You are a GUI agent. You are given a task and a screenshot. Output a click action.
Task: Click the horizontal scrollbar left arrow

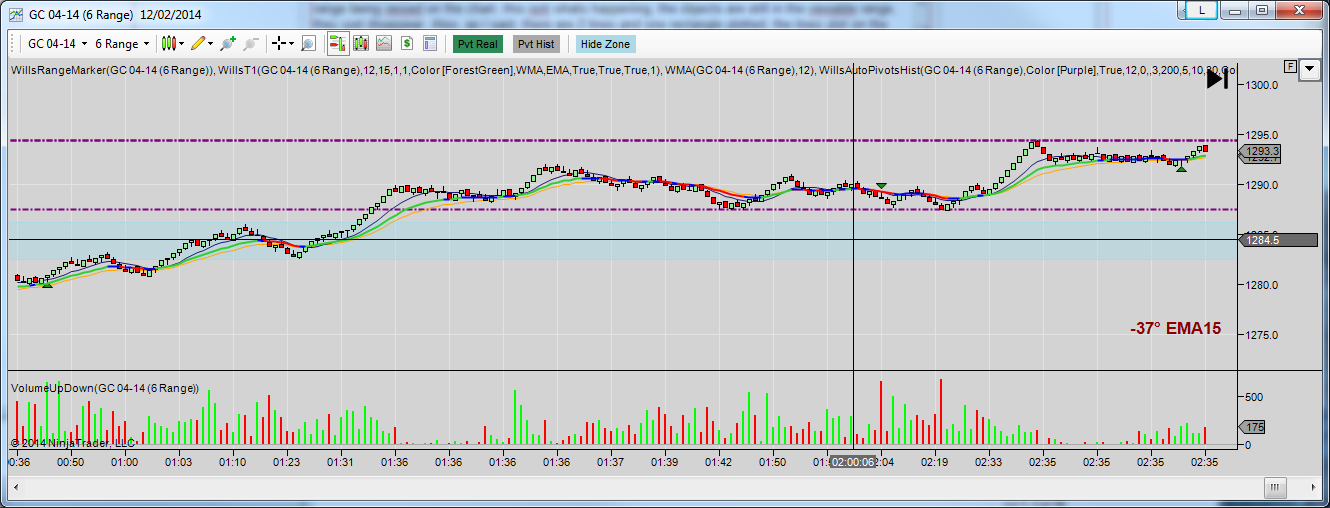[15, 487]
